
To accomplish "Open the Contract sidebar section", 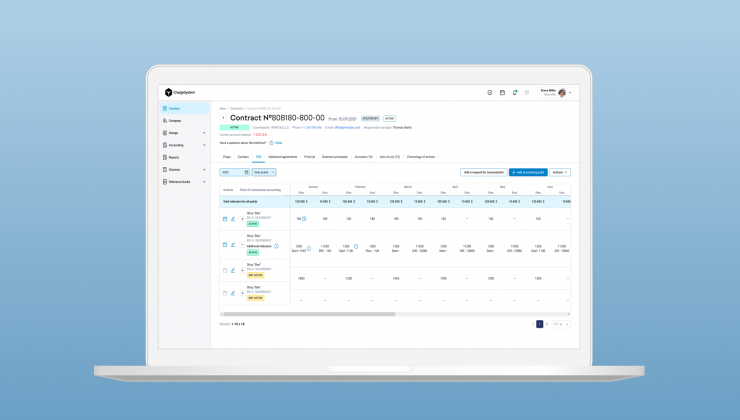I will 185,109.
